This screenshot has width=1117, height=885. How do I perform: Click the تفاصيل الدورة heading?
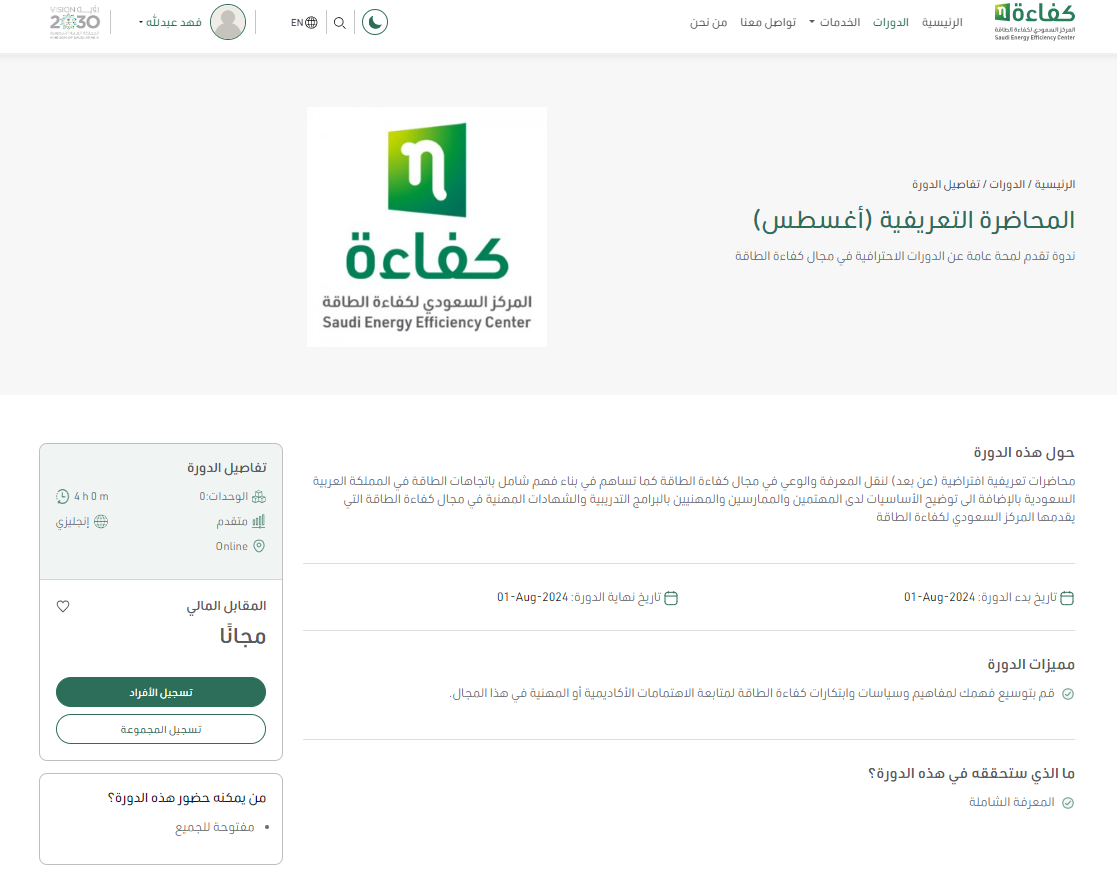pyautogui.click(x=227, y=467)
